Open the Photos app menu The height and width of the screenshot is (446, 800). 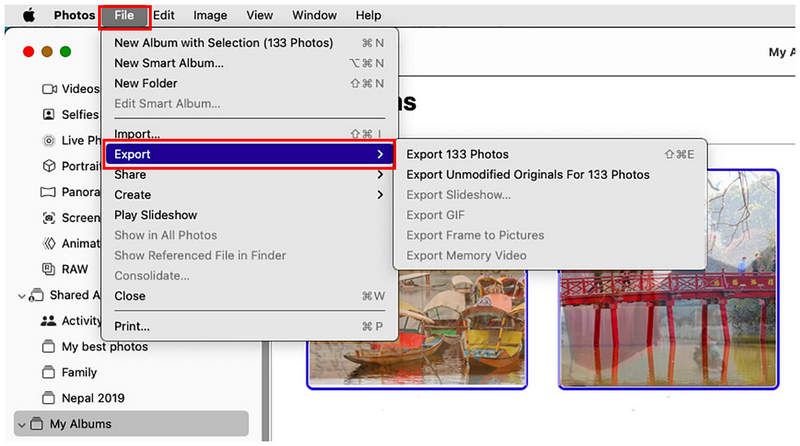click(74, 15)
